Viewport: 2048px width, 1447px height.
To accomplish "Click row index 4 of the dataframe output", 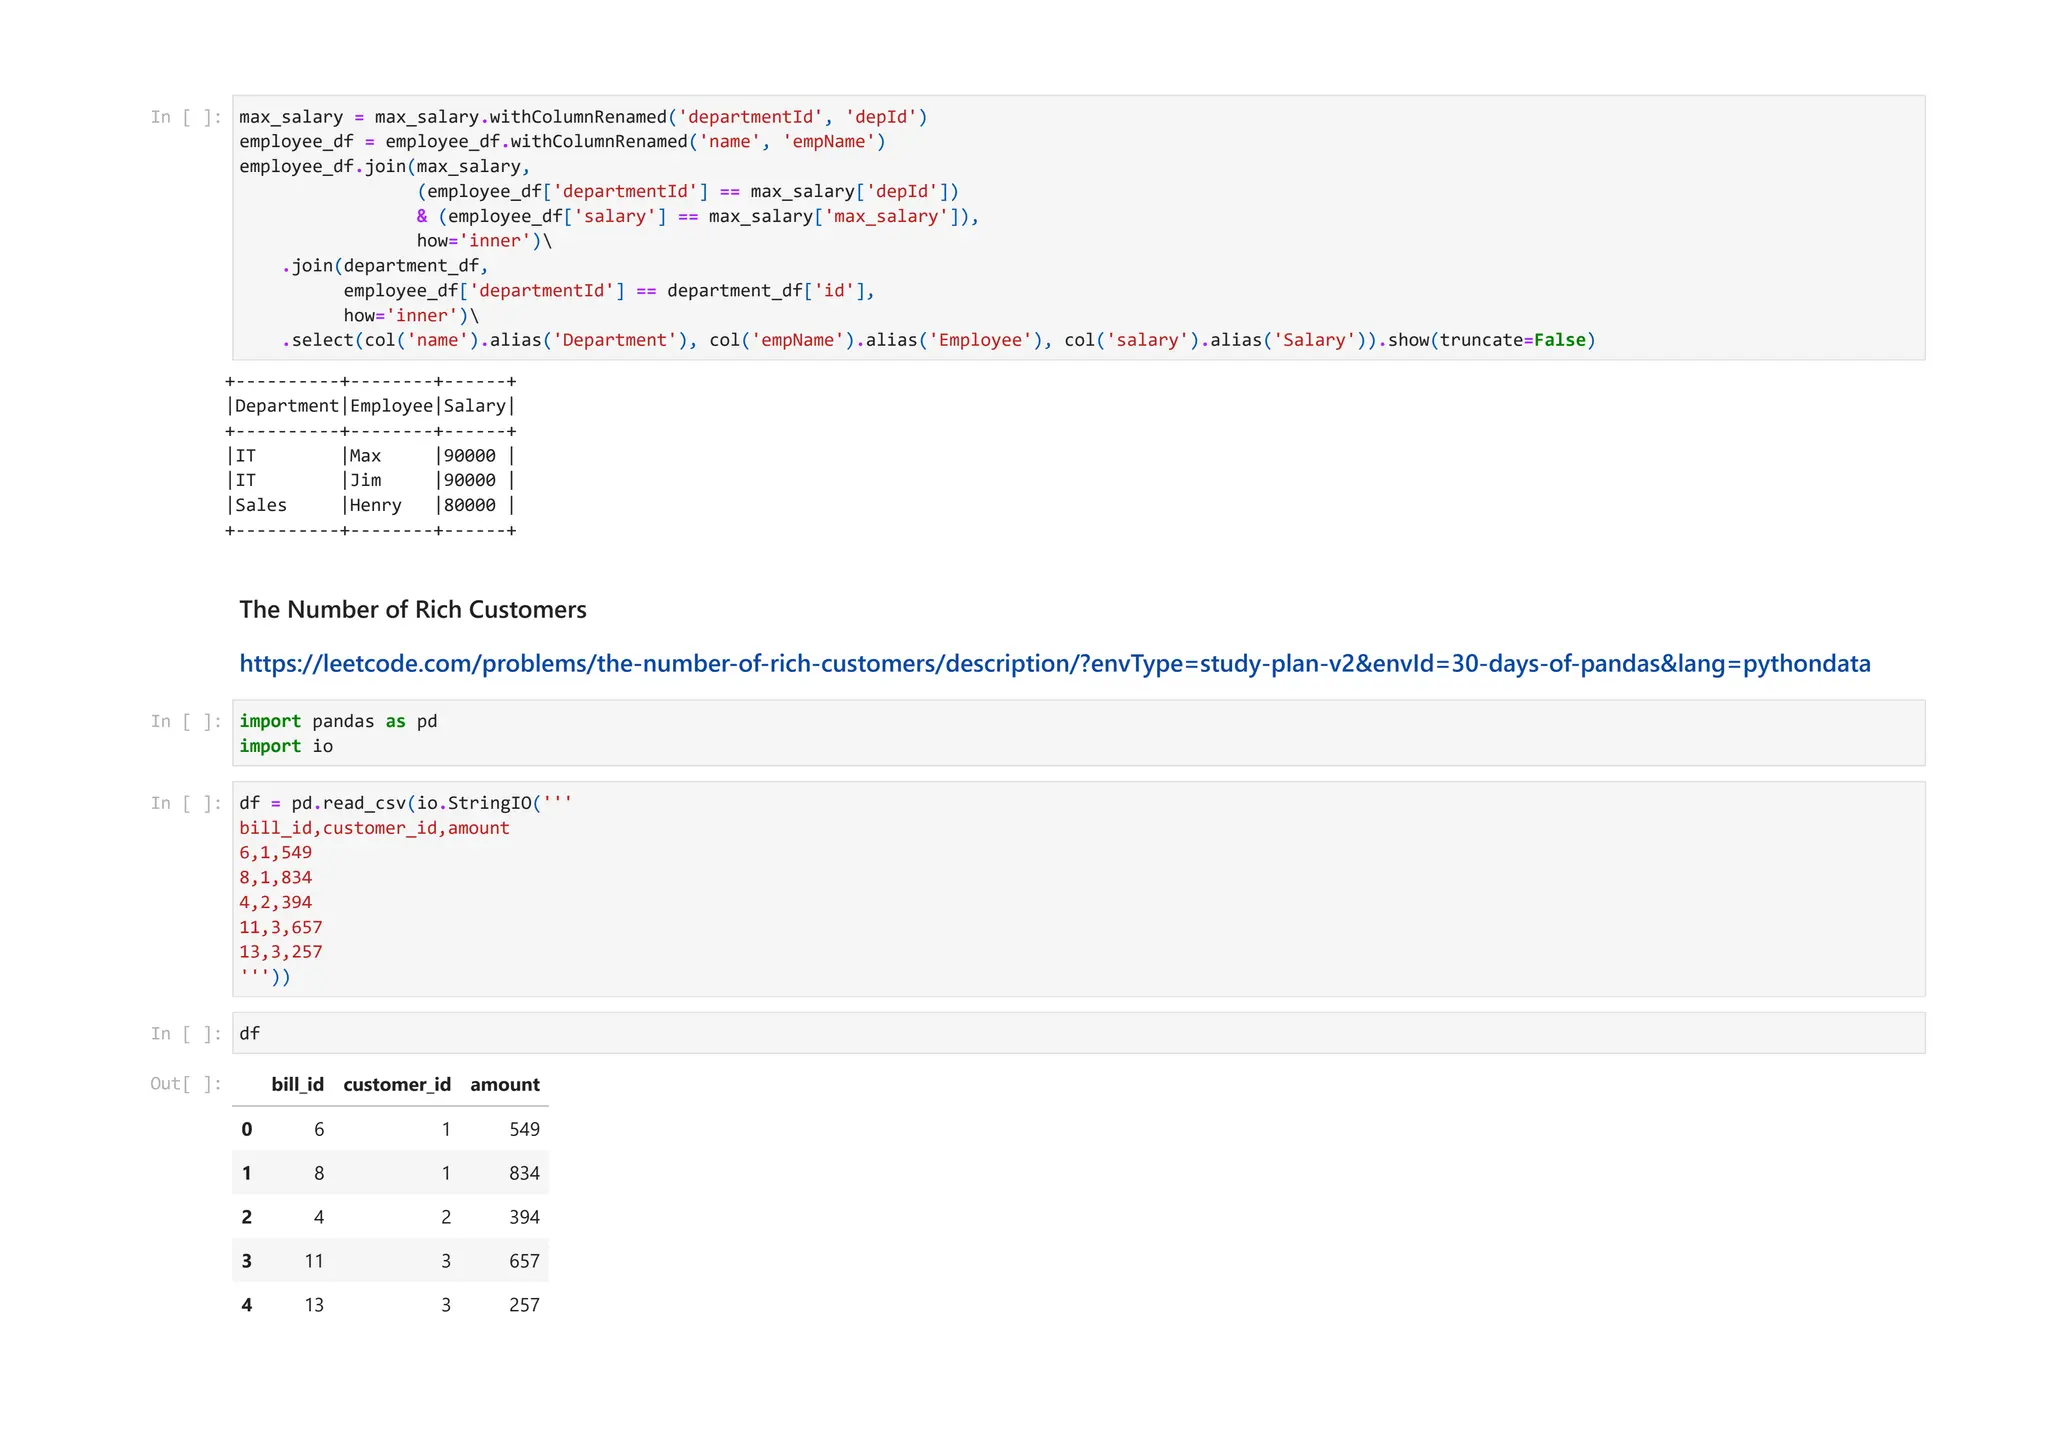I will [247, 1305].
